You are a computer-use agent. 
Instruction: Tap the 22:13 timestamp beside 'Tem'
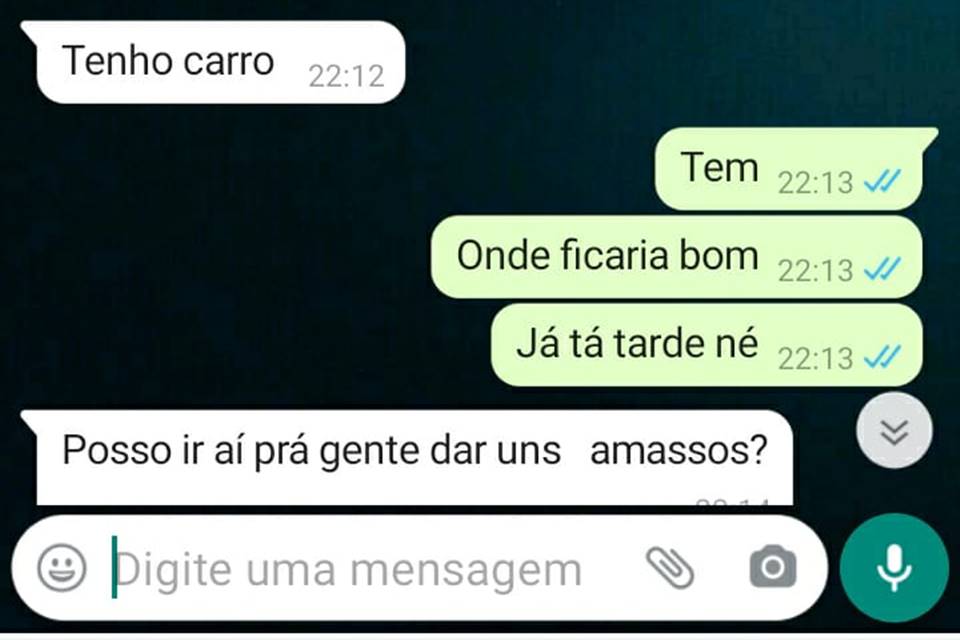tap(815, 183)
